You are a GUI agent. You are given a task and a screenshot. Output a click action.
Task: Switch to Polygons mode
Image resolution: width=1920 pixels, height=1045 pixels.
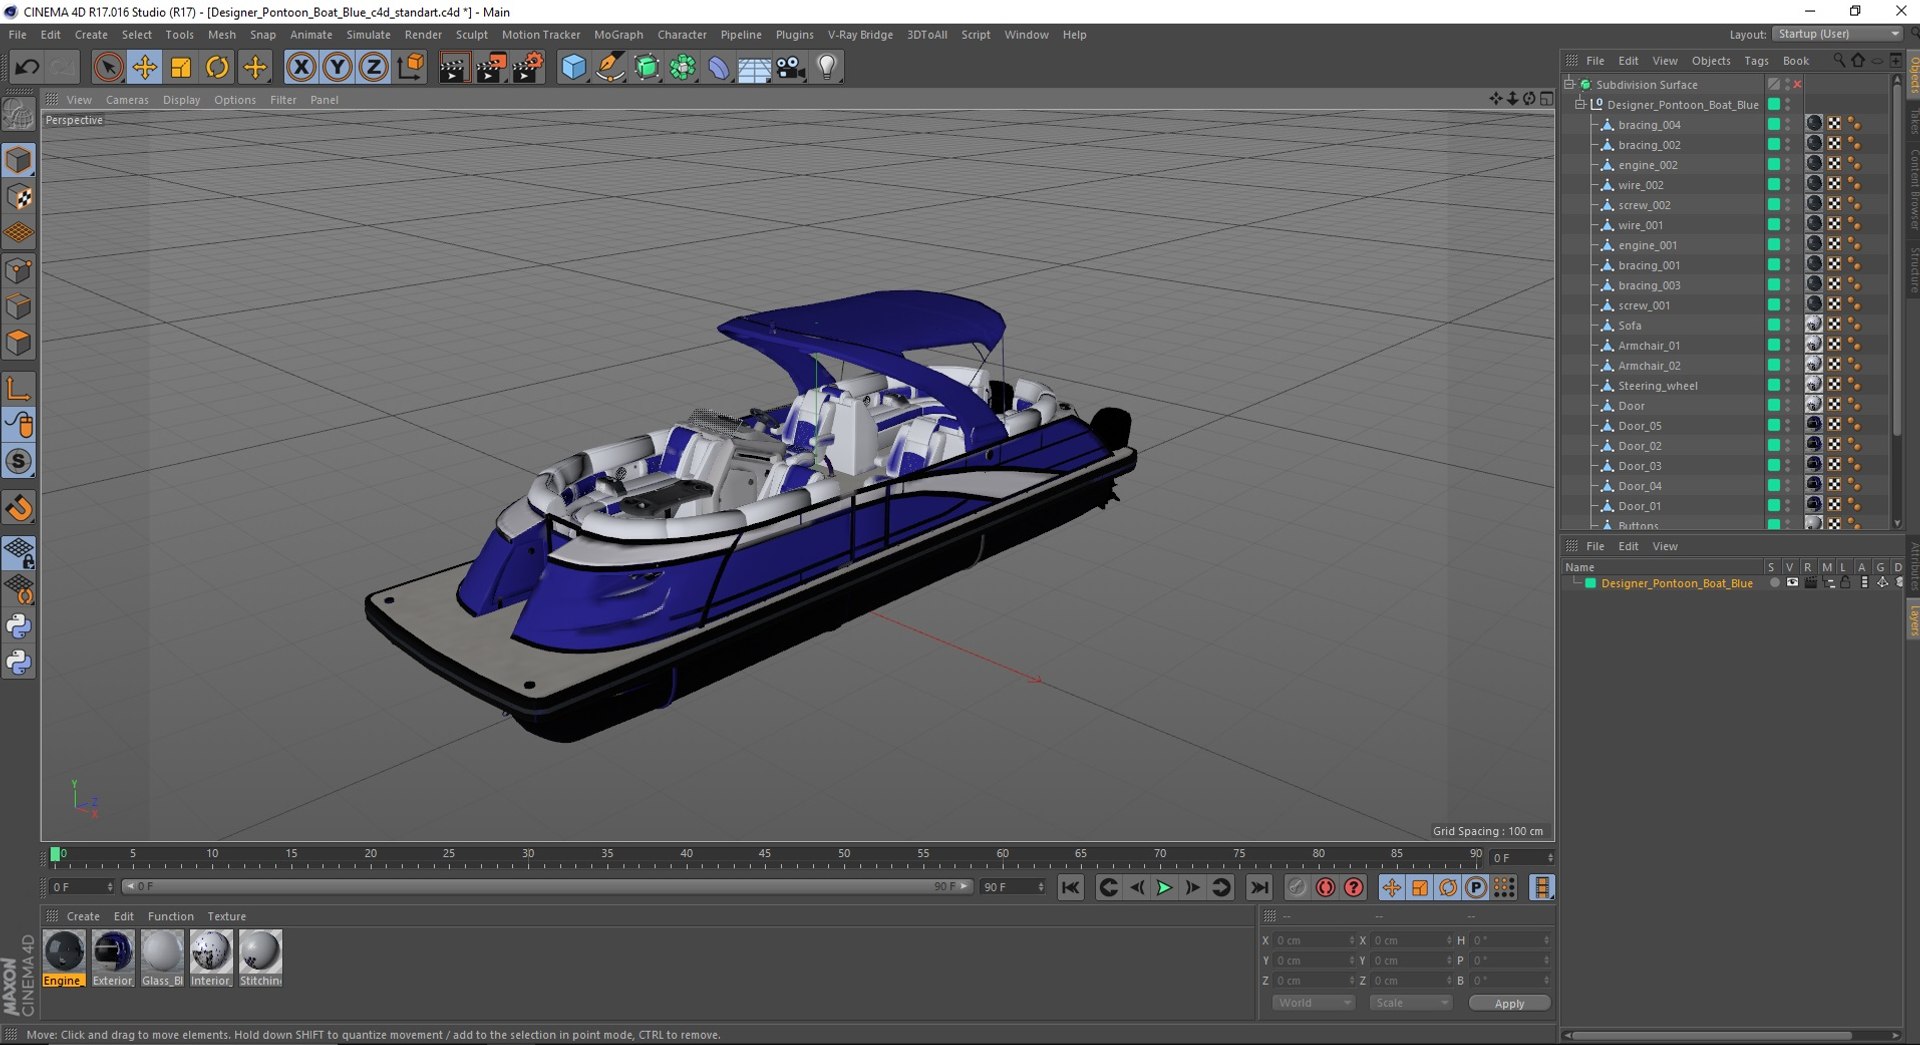pos(19,343)
